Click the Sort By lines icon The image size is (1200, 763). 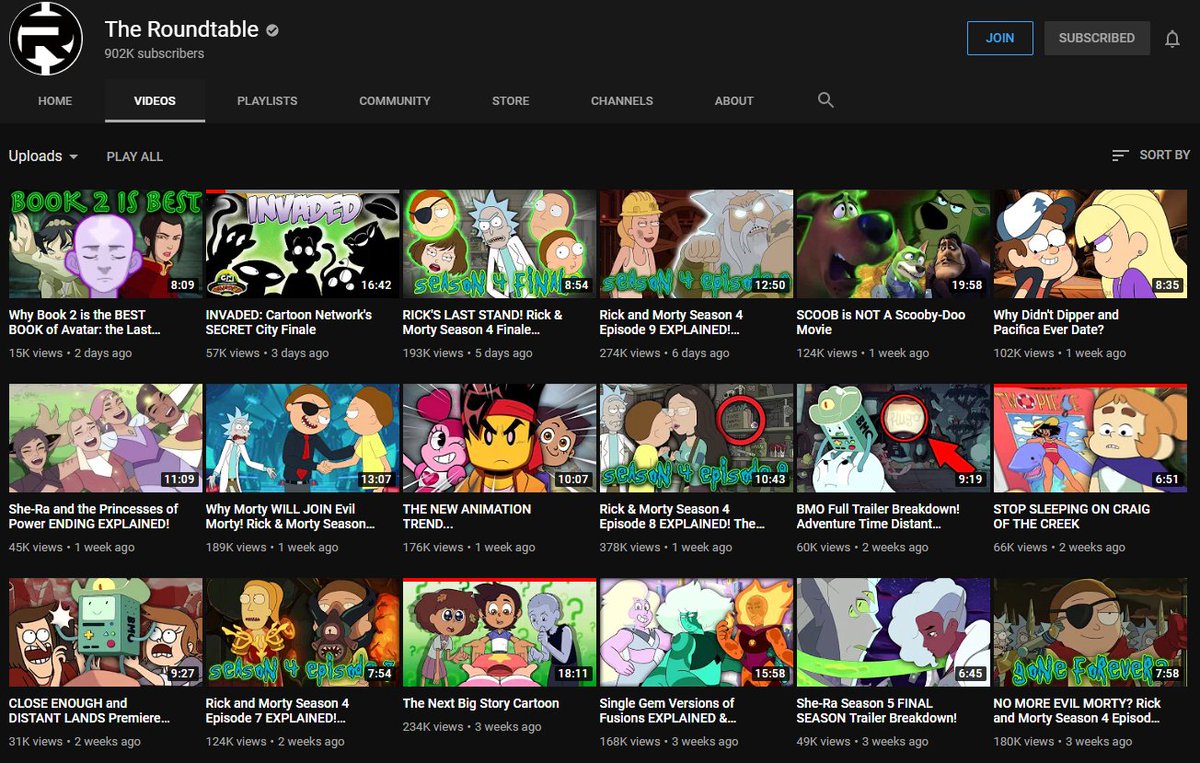[1121, 155]
